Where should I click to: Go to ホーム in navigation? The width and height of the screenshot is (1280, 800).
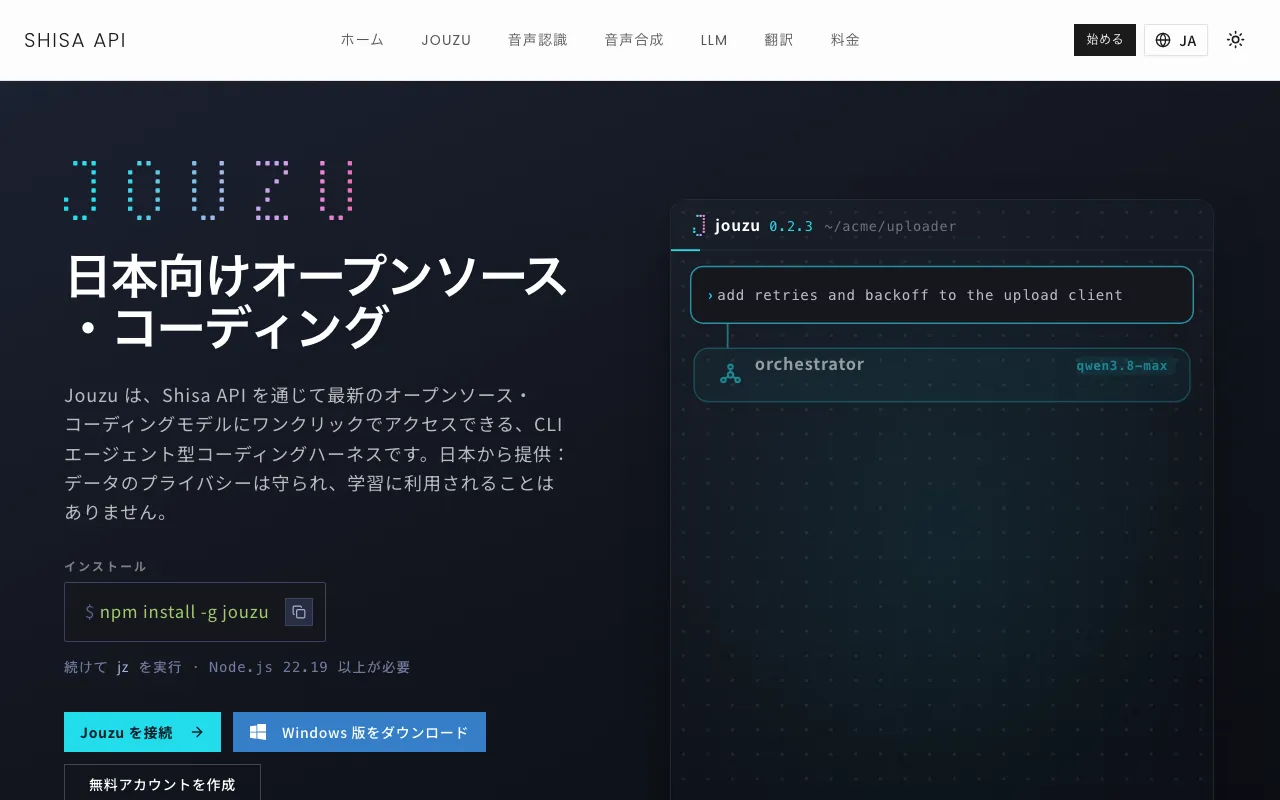coord(362,40)
